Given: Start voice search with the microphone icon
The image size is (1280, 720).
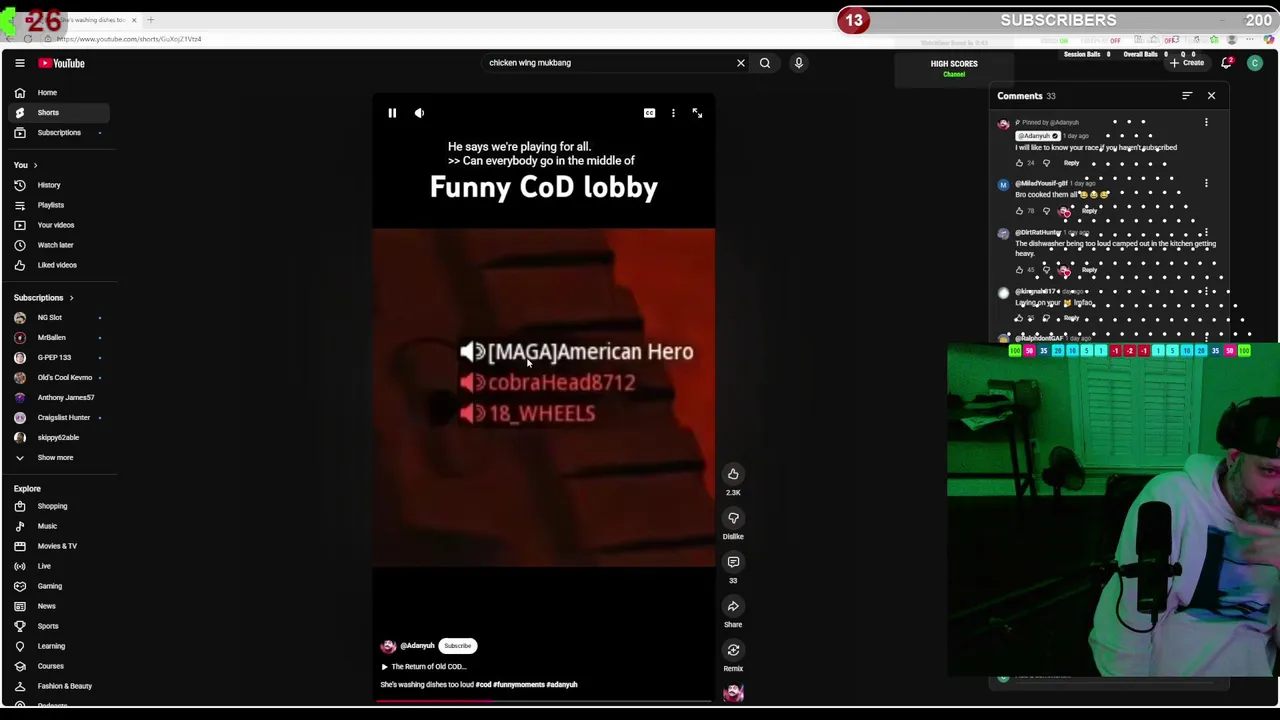Looking at the screenshot, I should [799, 63].
